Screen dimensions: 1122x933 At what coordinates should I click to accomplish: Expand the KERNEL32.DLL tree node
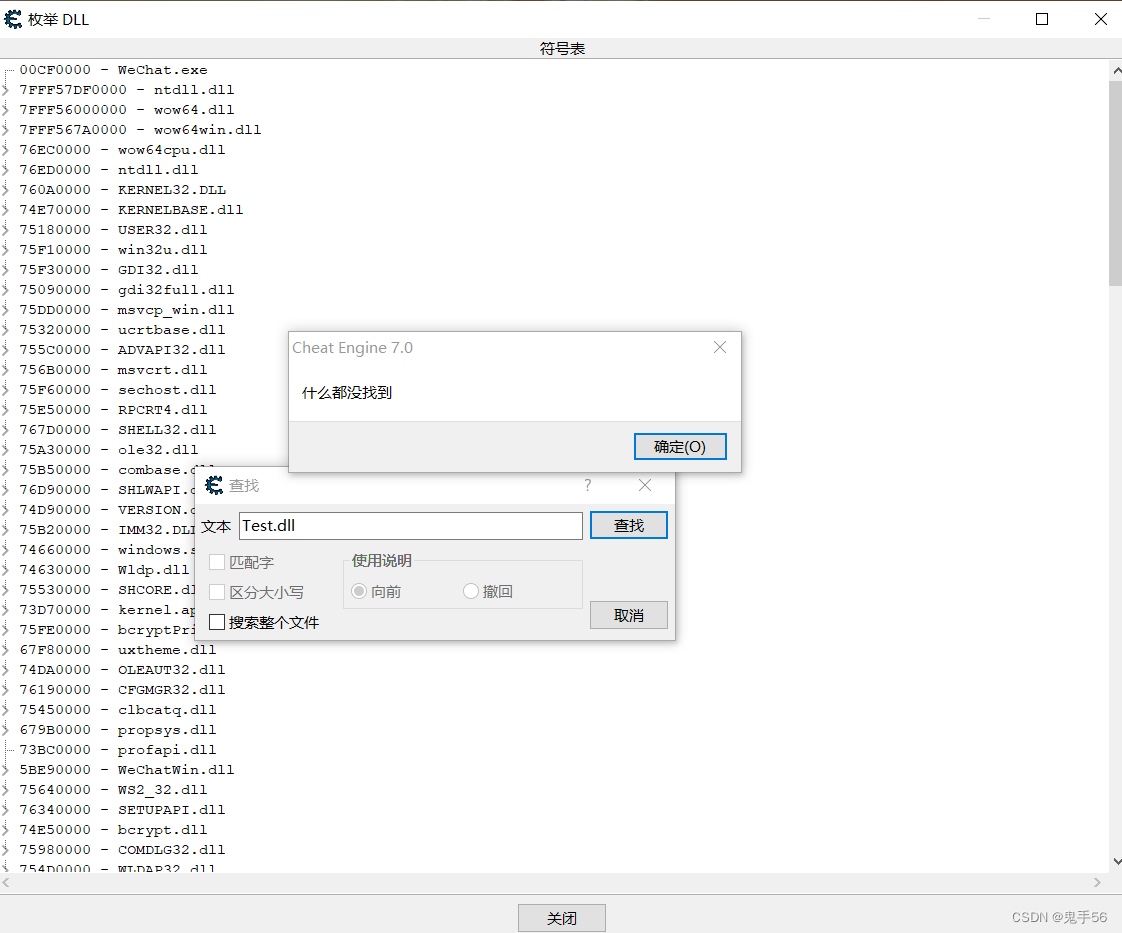6,190
